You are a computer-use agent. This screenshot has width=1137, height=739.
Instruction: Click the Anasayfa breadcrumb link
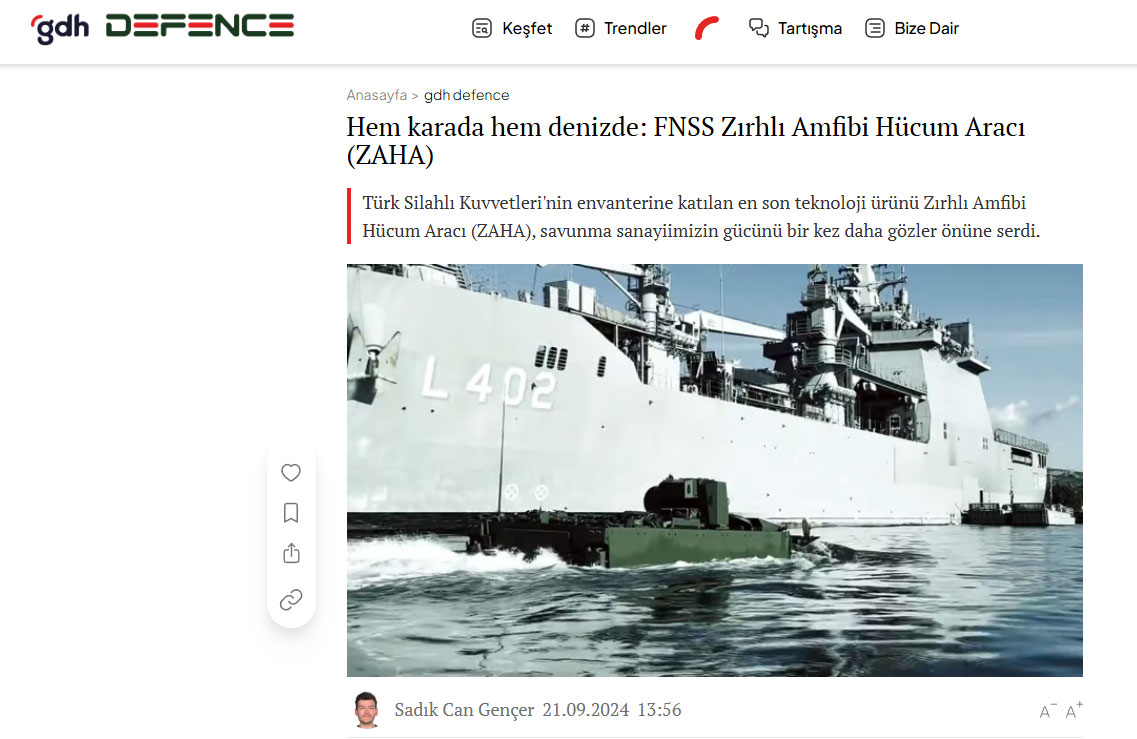376,95
